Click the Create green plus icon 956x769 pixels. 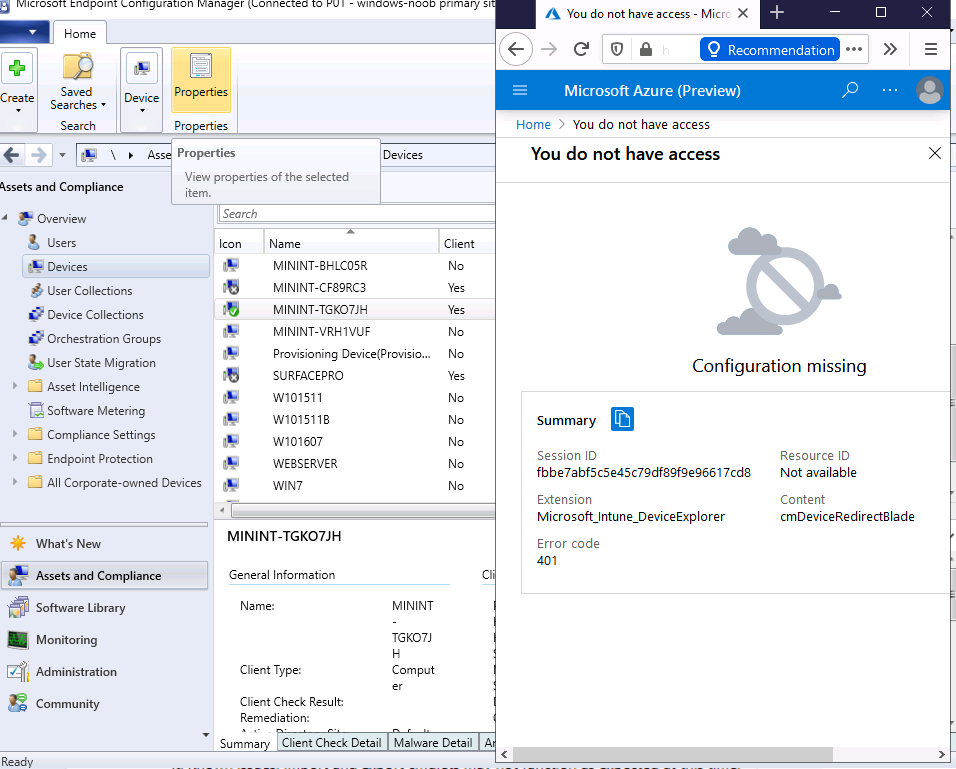(x=17, y=67)
